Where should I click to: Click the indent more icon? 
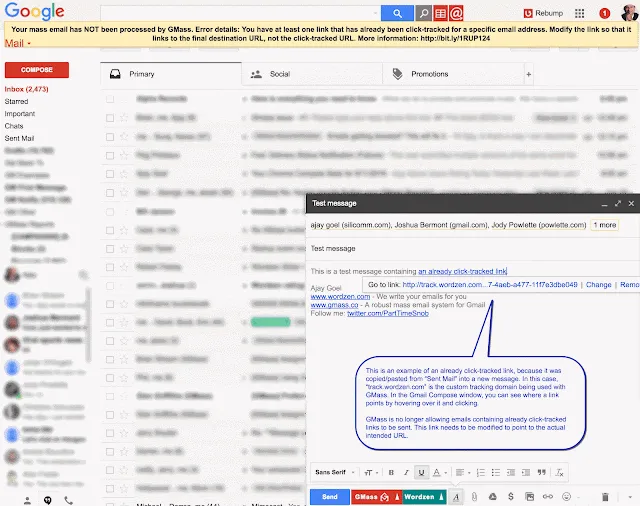(526, 473)
